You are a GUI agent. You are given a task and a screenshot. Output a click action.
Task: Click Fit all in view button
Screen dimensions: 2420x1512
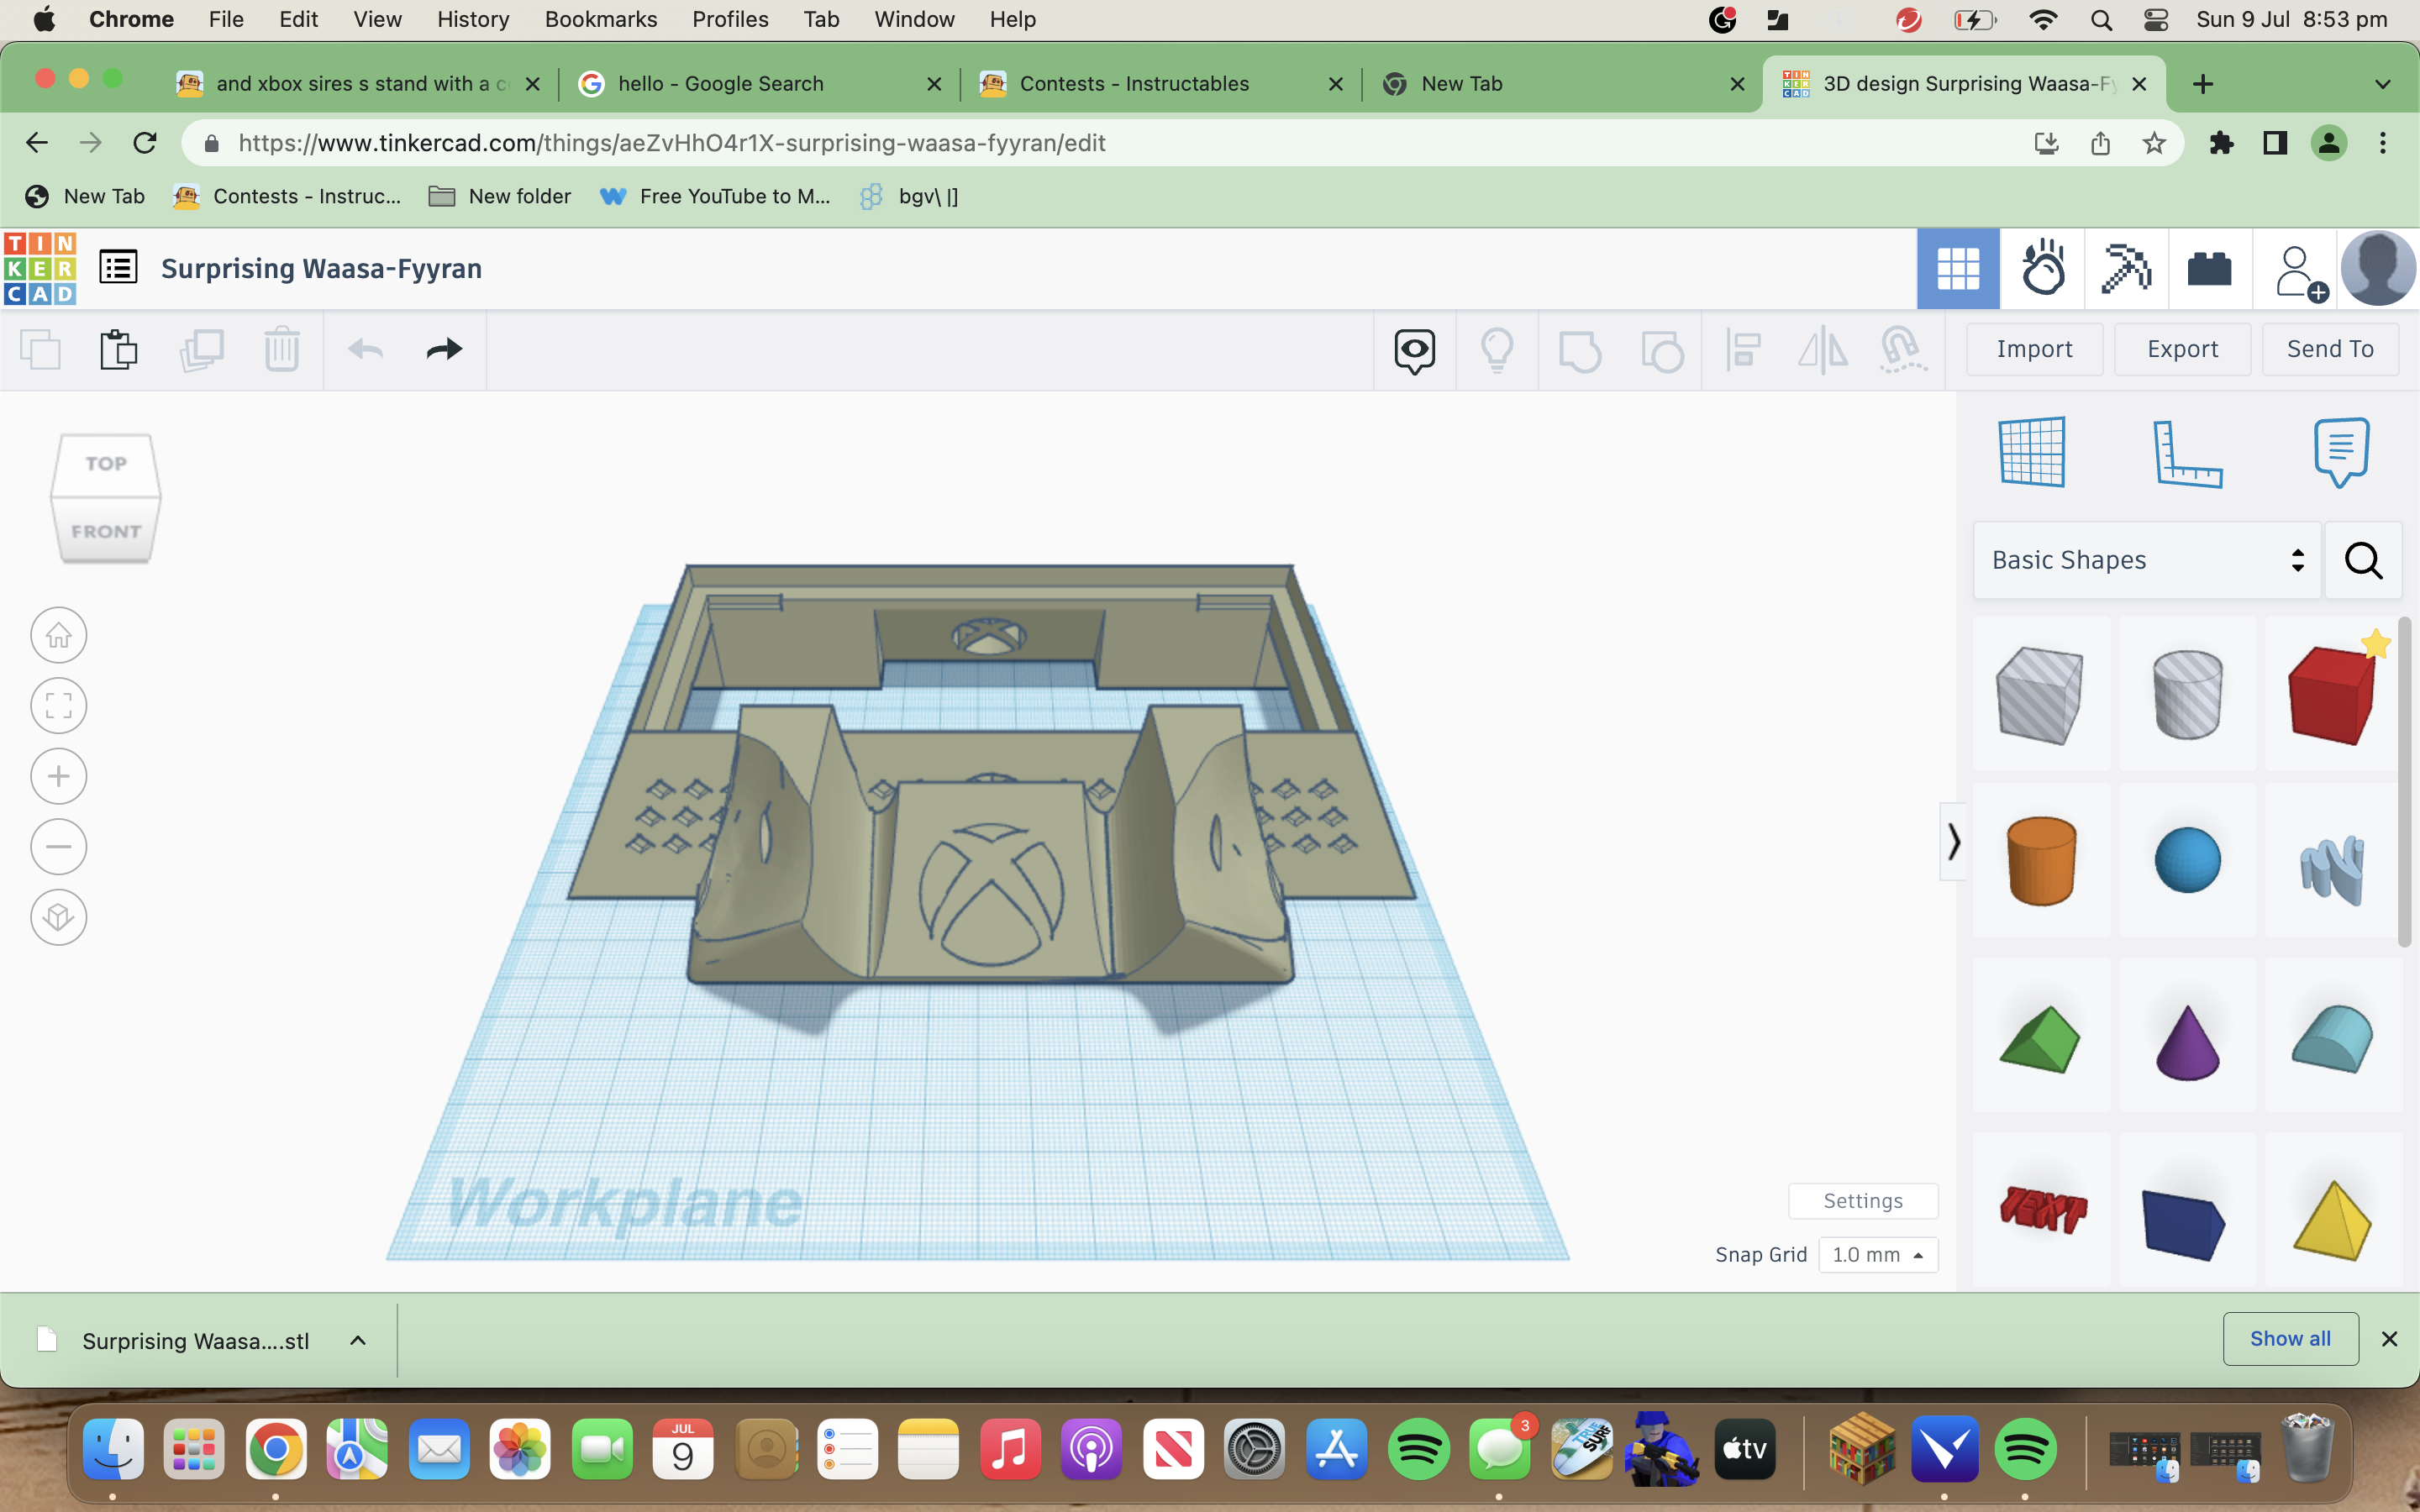[59, 706]
